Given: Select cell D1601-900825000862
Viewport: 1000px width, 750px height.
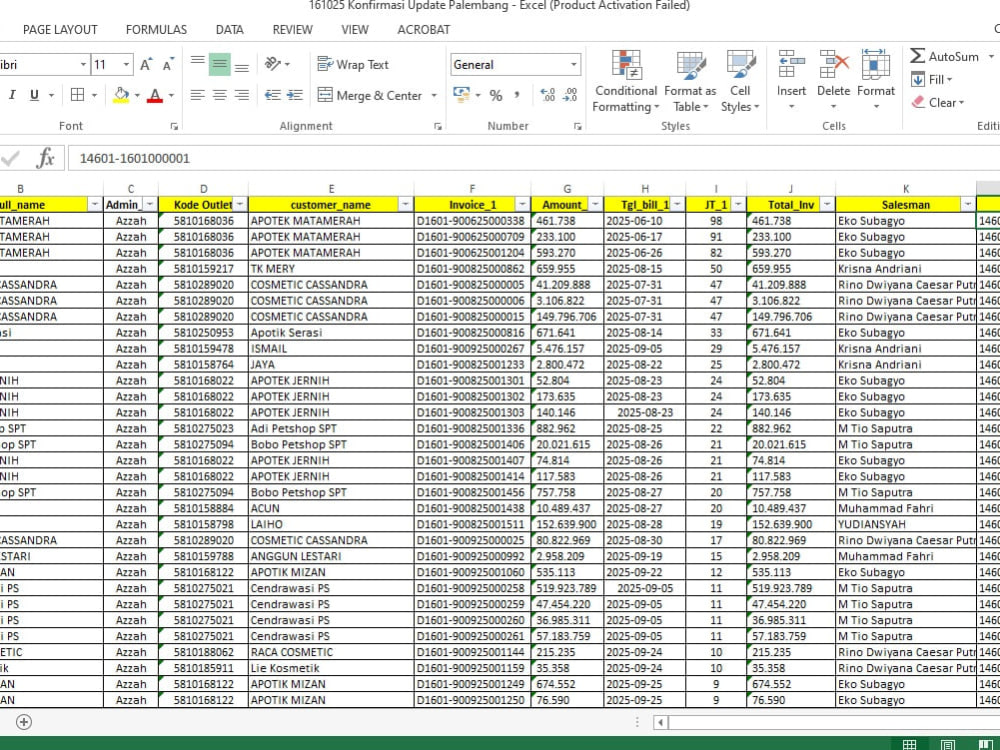Looking at the screenshot, I should click(472, 268).
